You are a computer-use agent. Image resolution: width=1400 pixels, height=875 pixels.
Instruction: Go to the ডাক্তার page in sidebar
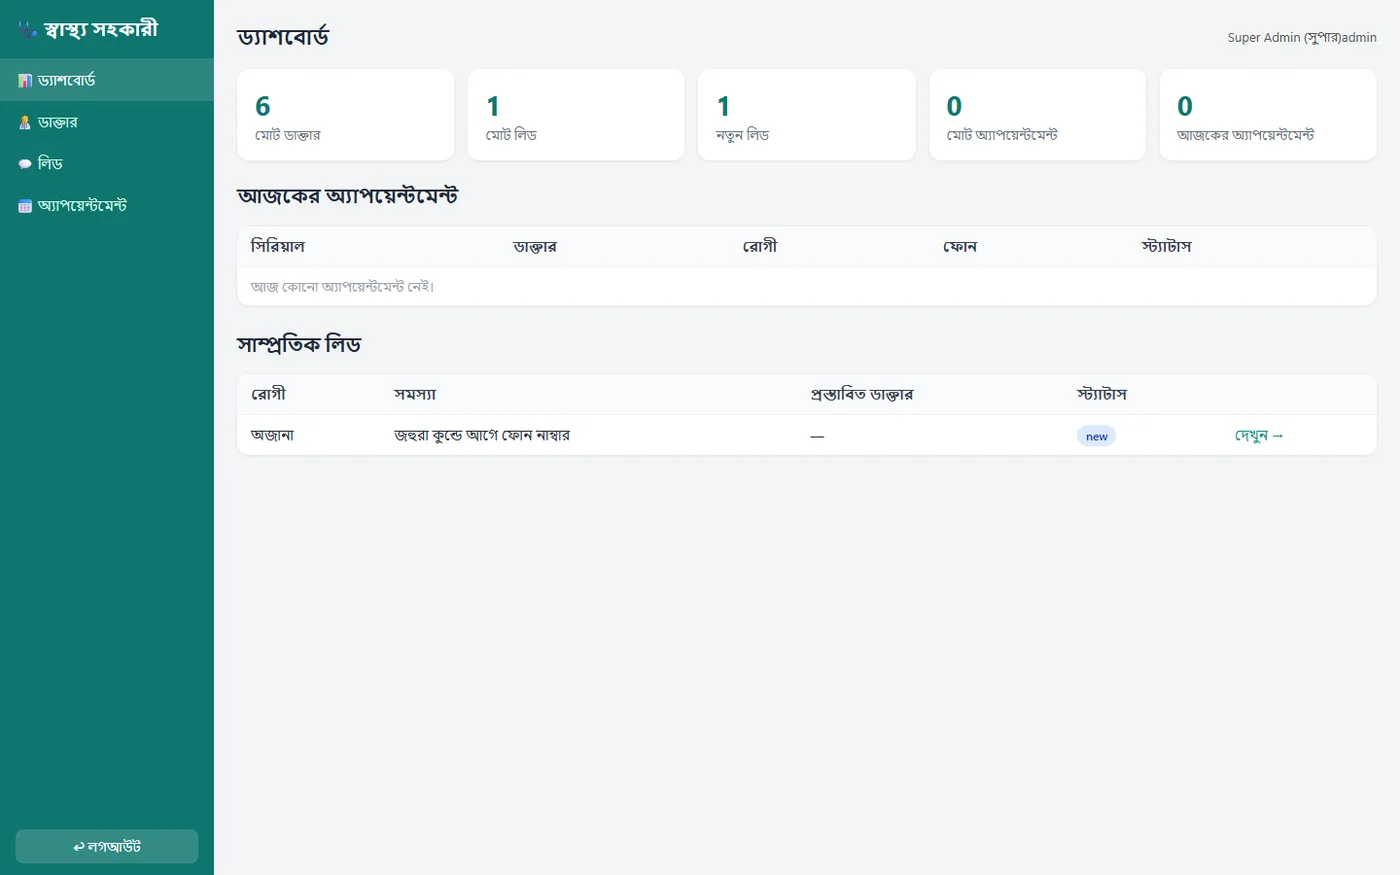tap(107, 122)
